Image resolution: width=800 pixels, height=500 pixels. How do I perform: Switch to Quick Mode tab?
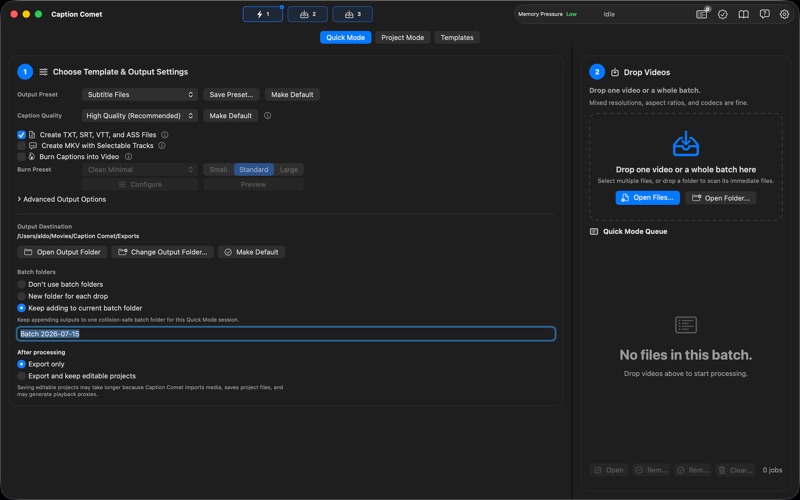pos(345,38)
